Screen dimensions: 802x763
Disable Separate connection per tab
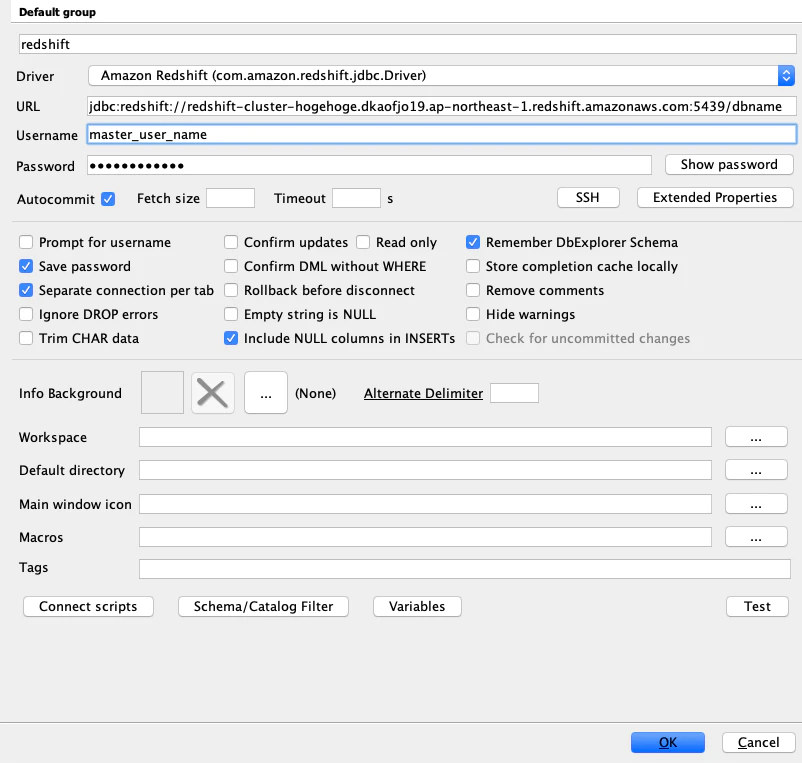pyautogui.click(x=26, y=290)
